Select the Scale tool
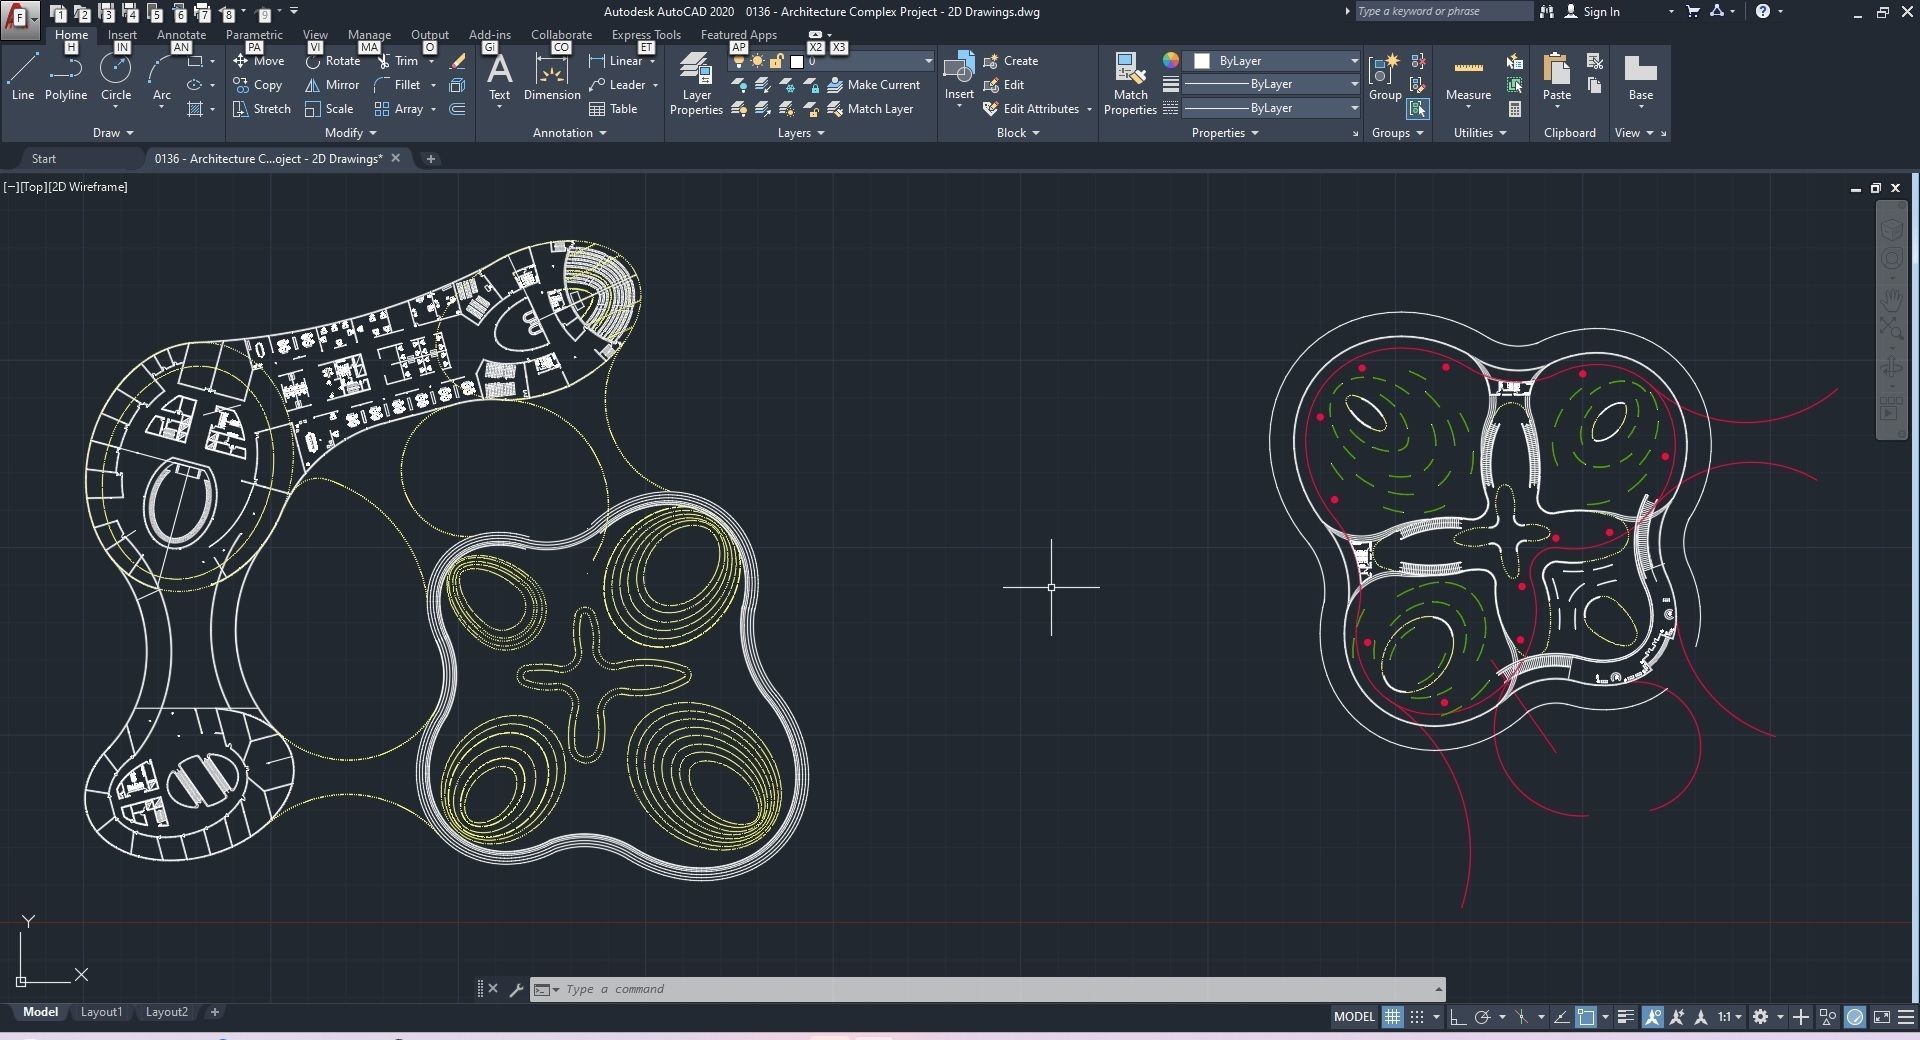The image size is (1920, 1040). pos(329,109)
